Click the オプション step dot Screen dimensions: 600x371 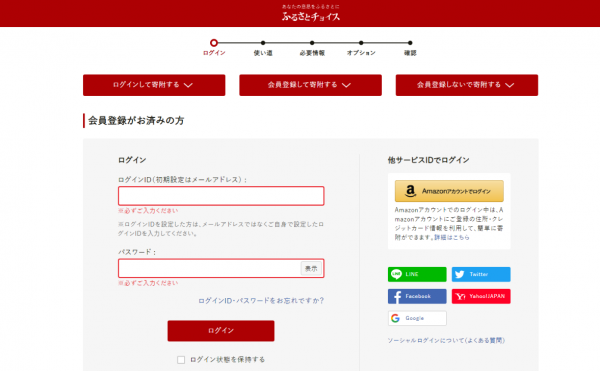tap(361, 43)
